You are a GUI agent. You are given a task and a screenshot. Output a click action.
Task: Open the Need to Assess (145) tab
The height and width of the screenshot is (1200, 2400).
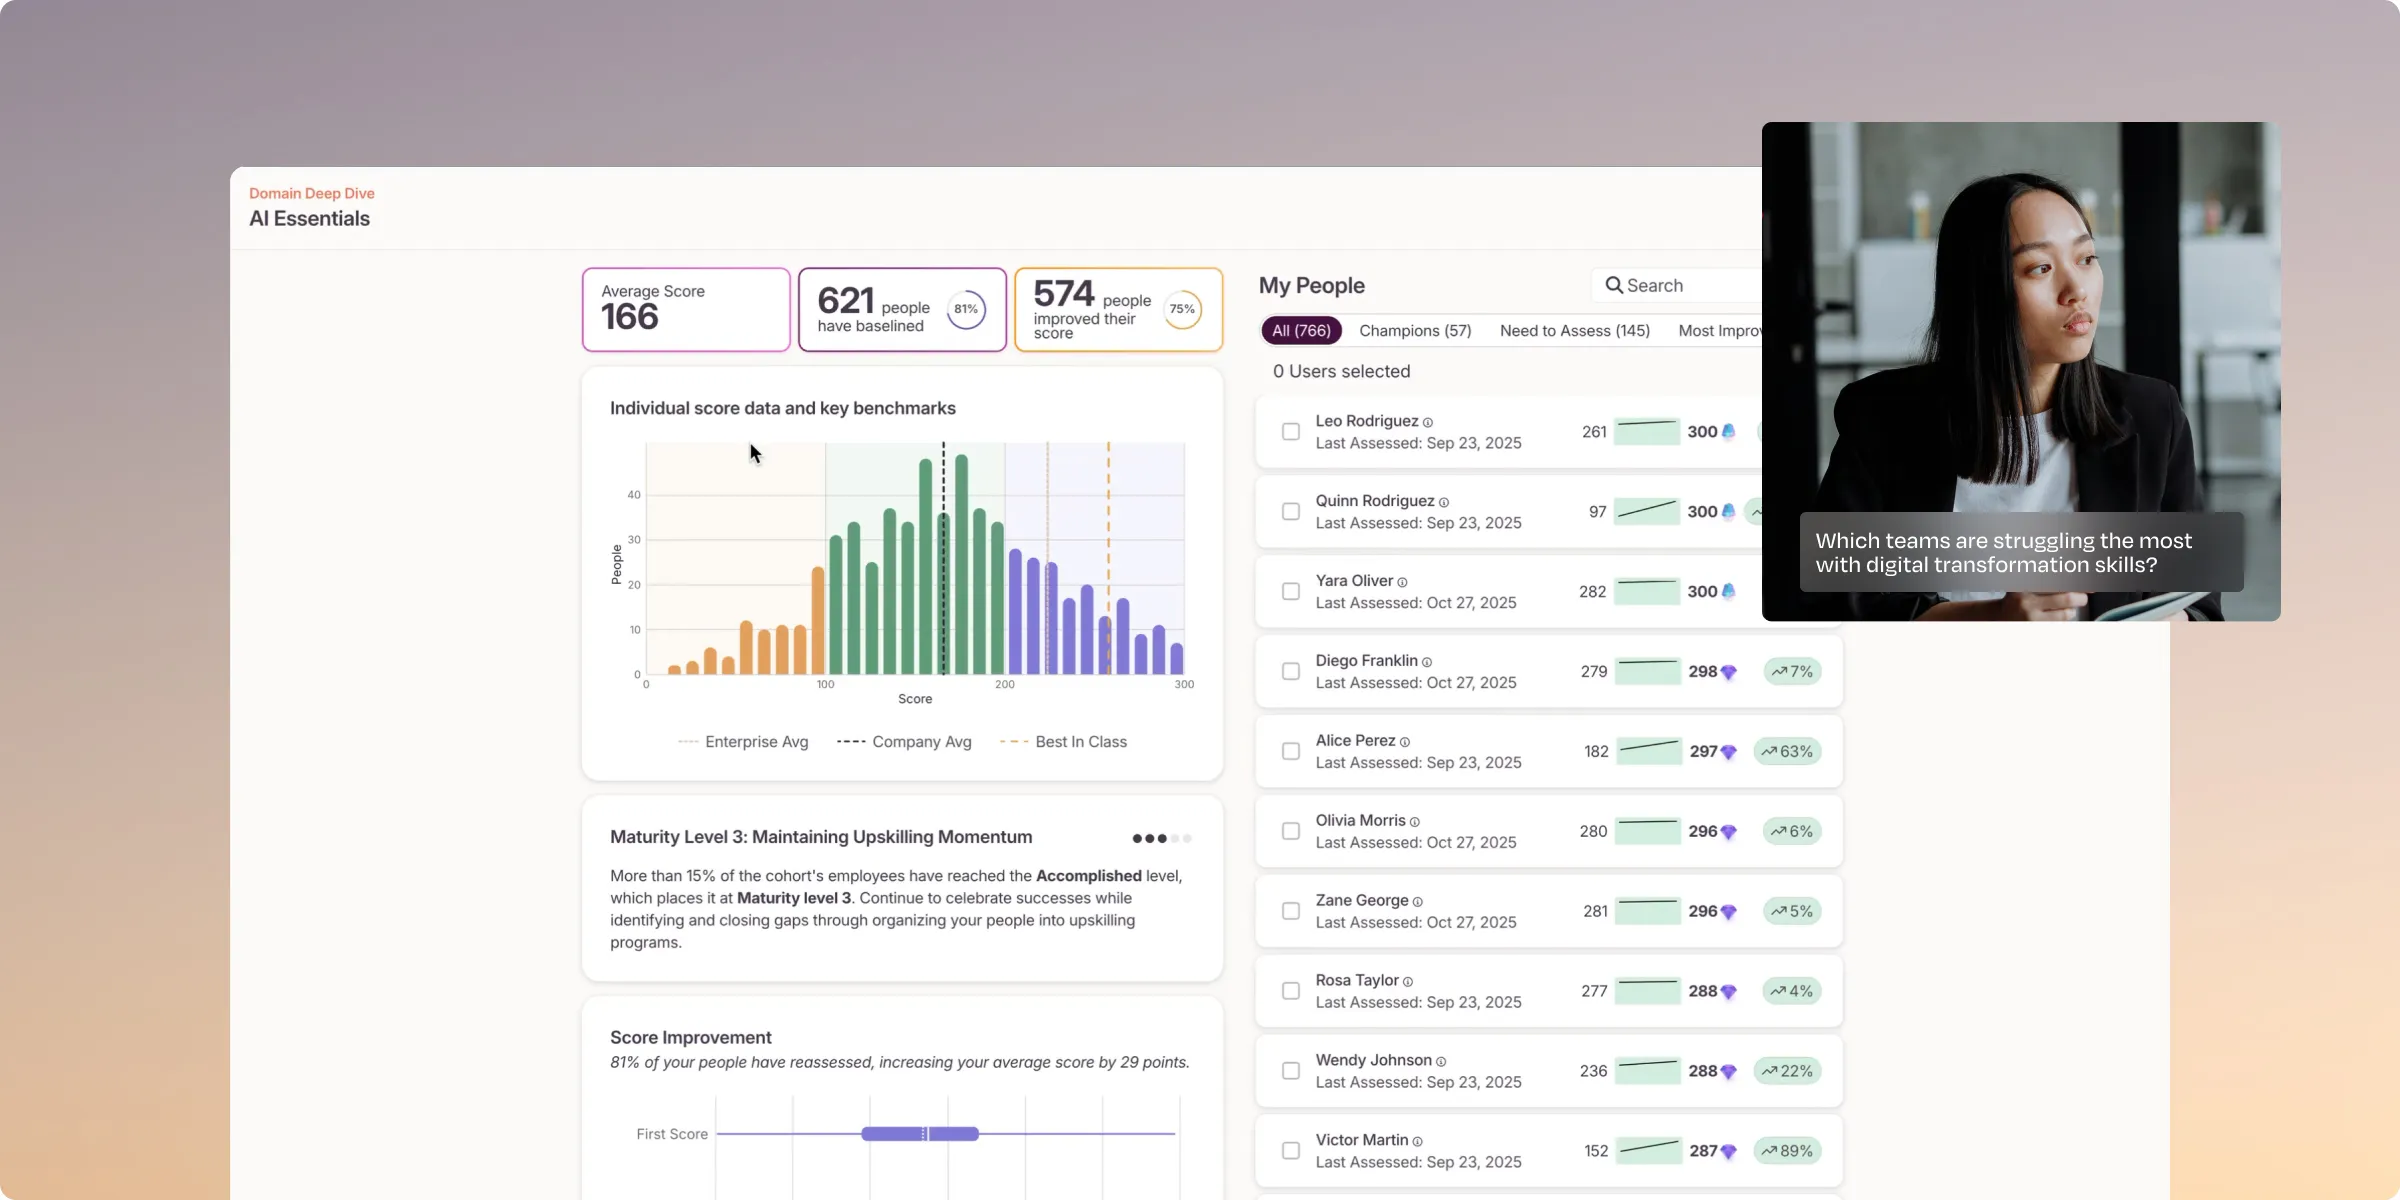[1574, 330]
